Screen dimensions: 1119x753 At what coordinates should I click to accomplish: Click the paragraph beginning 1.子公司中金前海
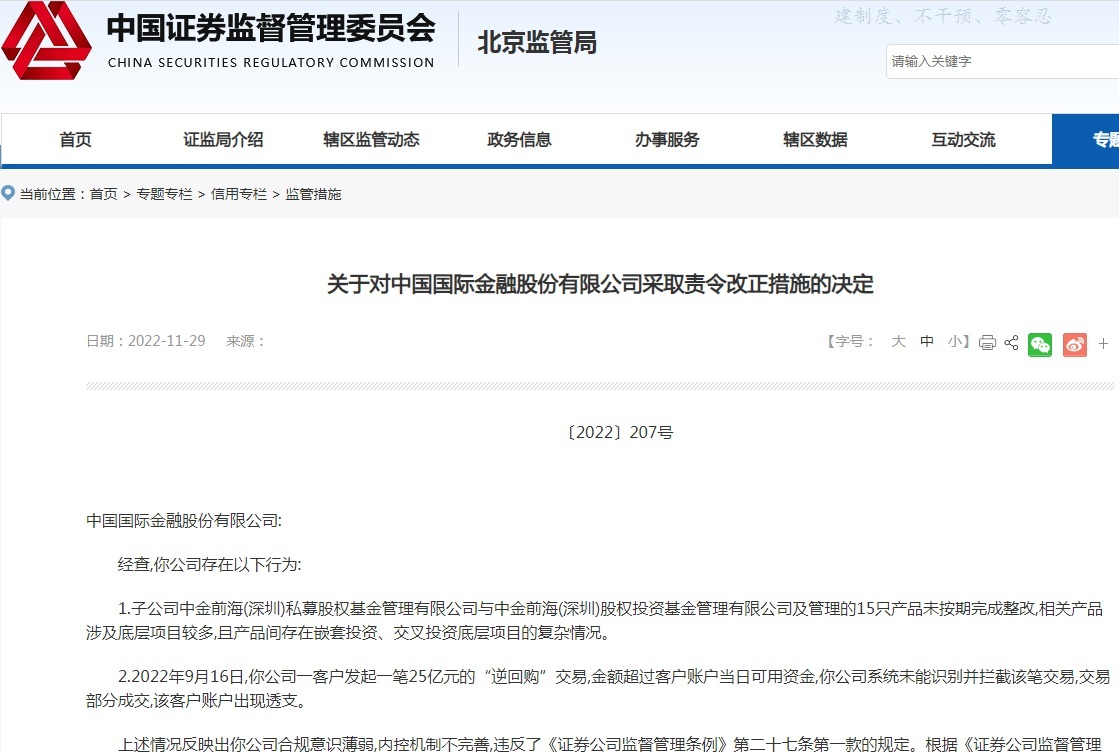tap(594, 620)
